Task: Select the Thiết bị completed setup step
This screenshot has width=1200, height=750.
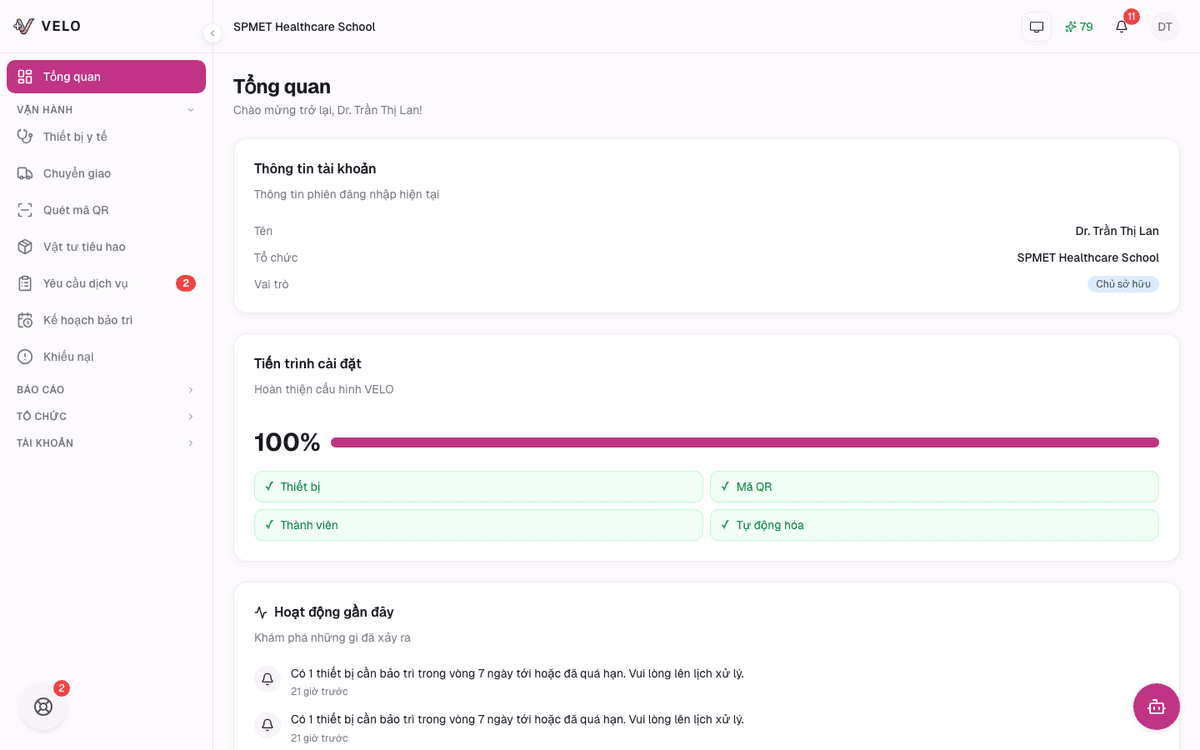Action: (x=478, y=487)
